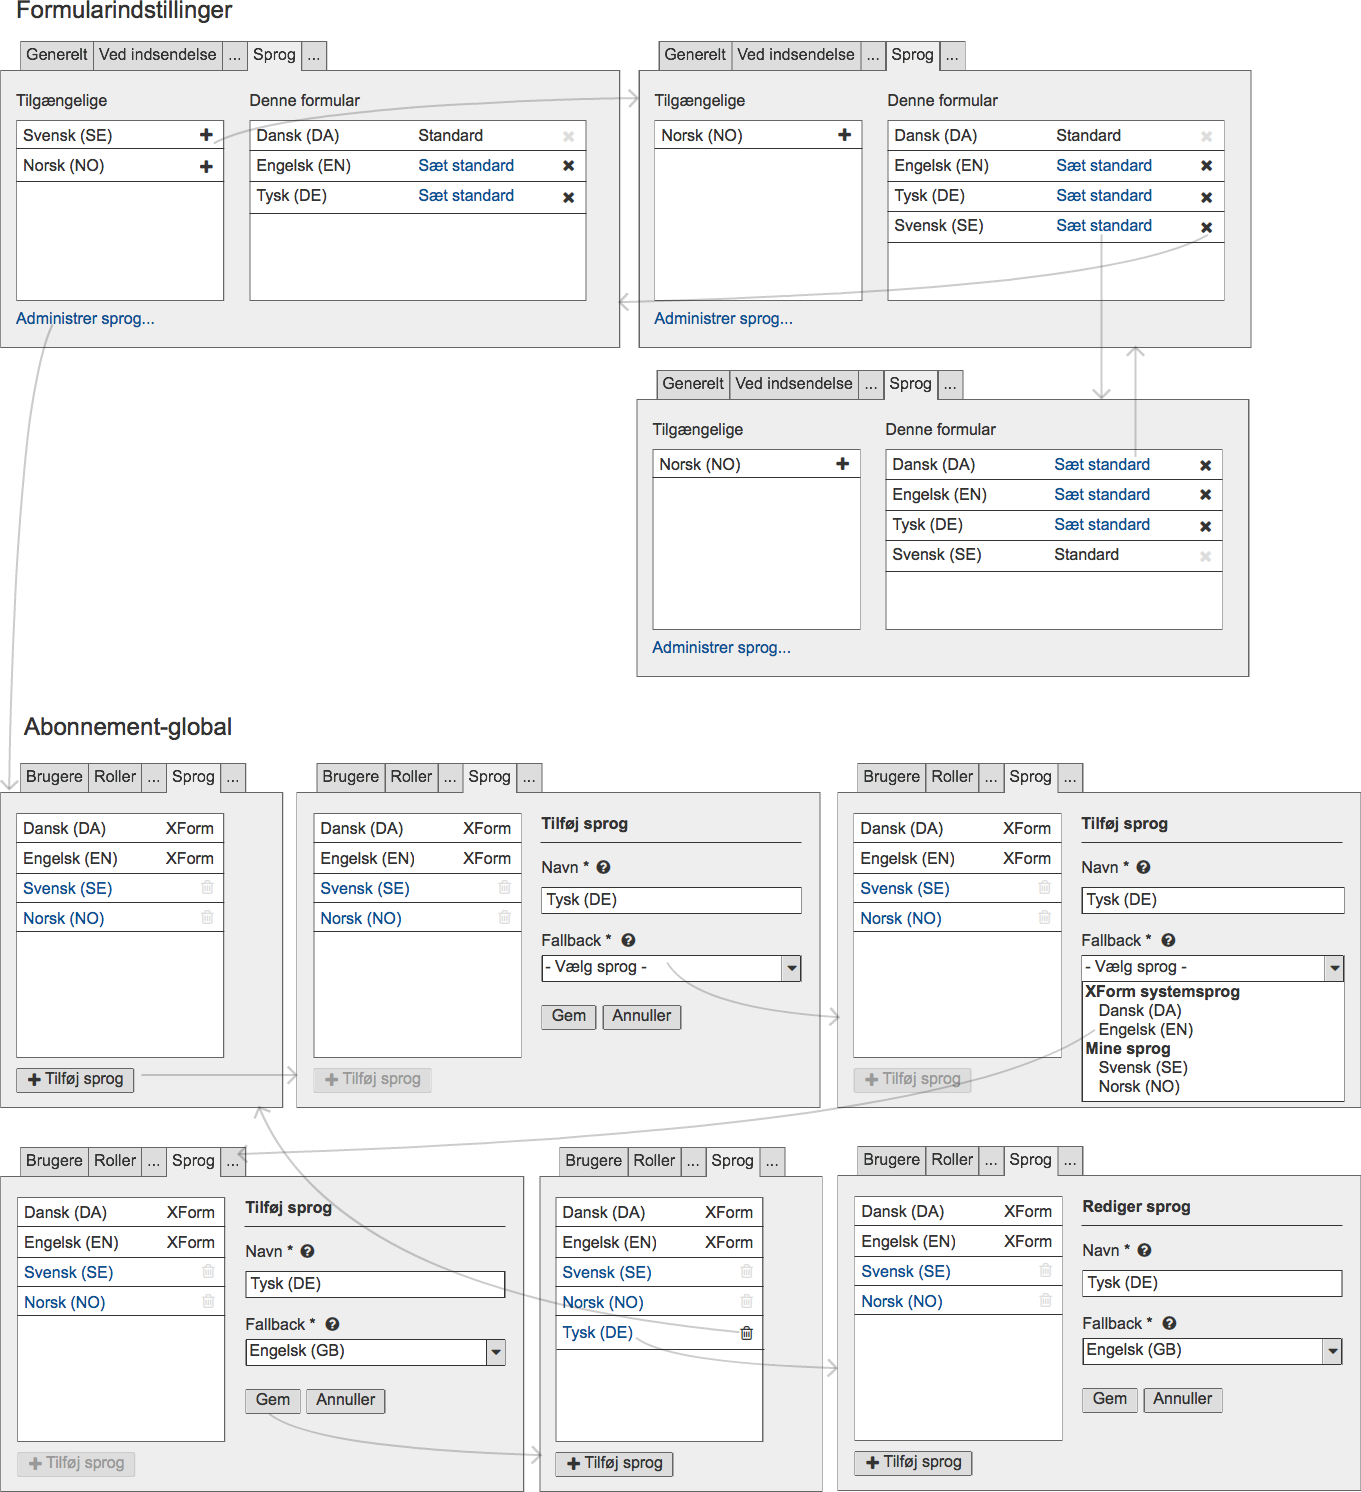
Task: Remove Tysk (DE) from the three-language formular list
Action: click(x=568, y=197)
